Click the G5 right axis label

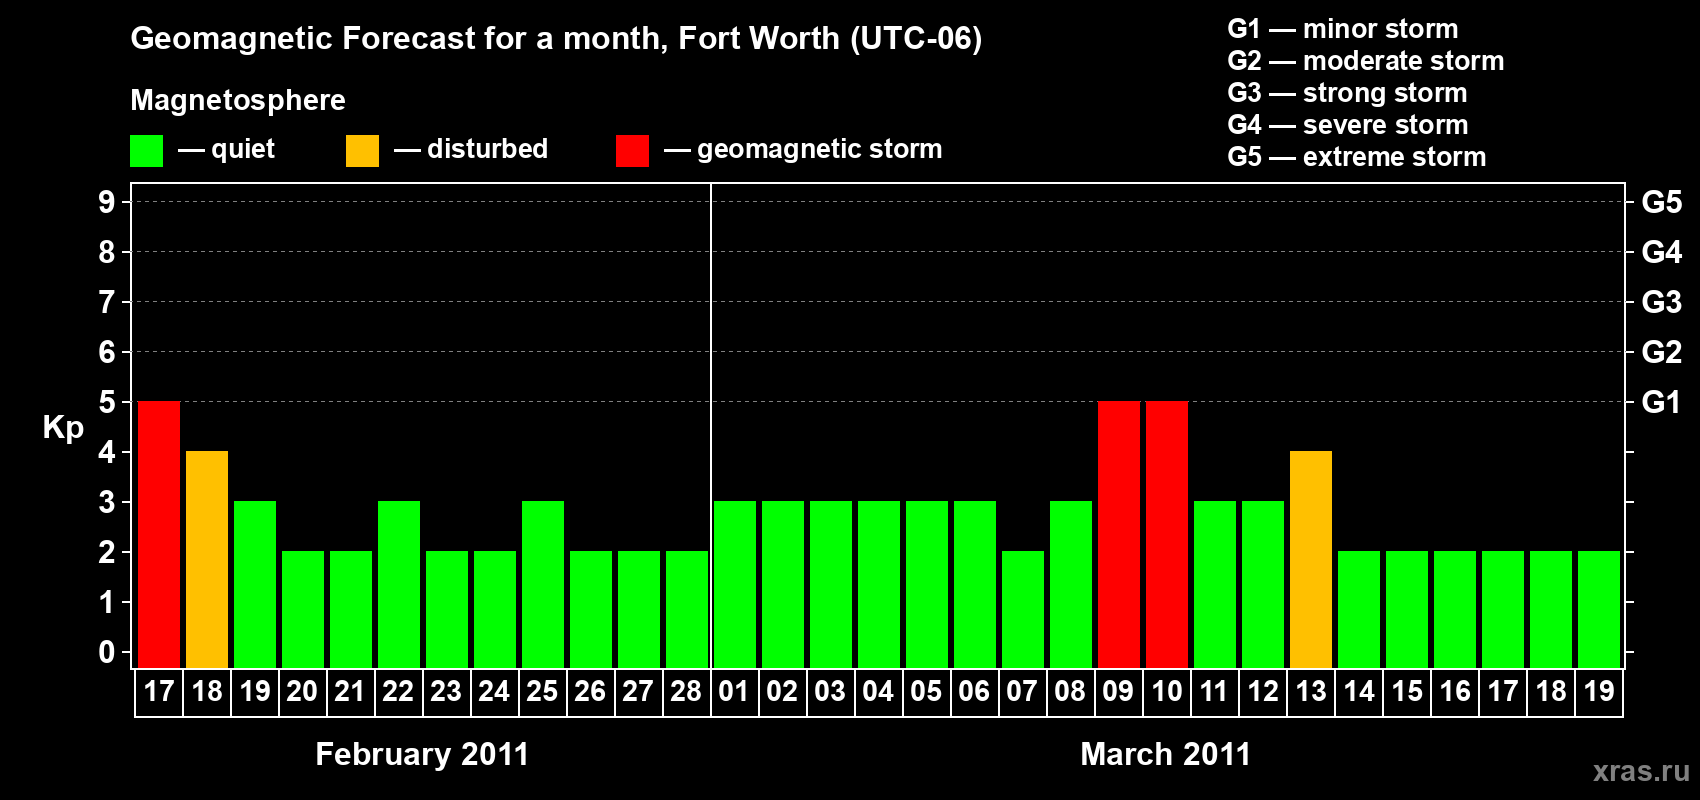pos(1662,202)
